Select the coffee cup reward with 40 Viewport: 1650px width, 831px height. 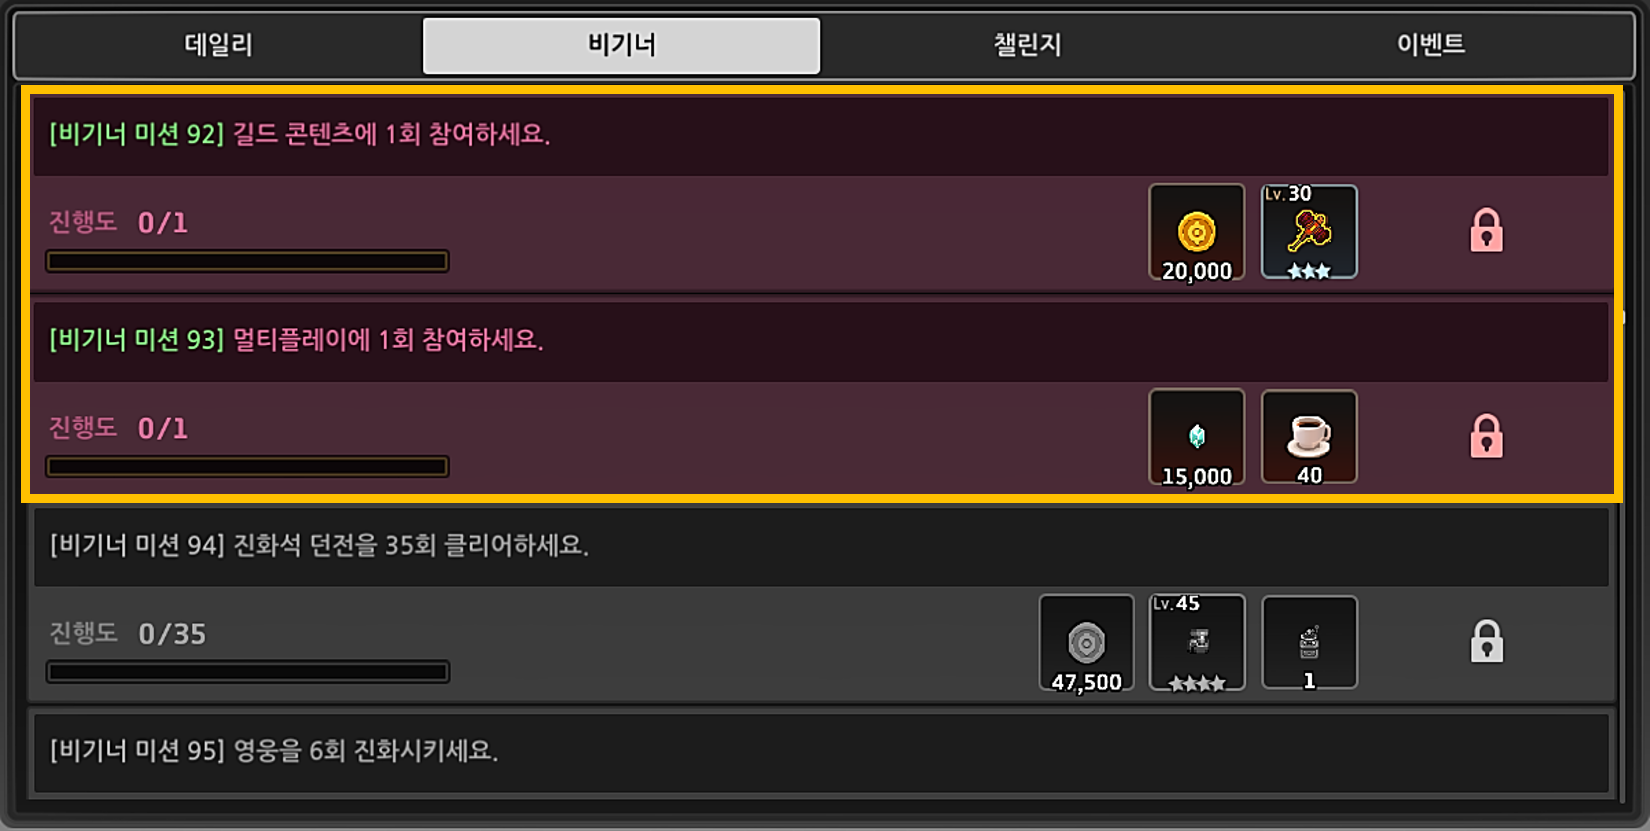point(1309,437)
